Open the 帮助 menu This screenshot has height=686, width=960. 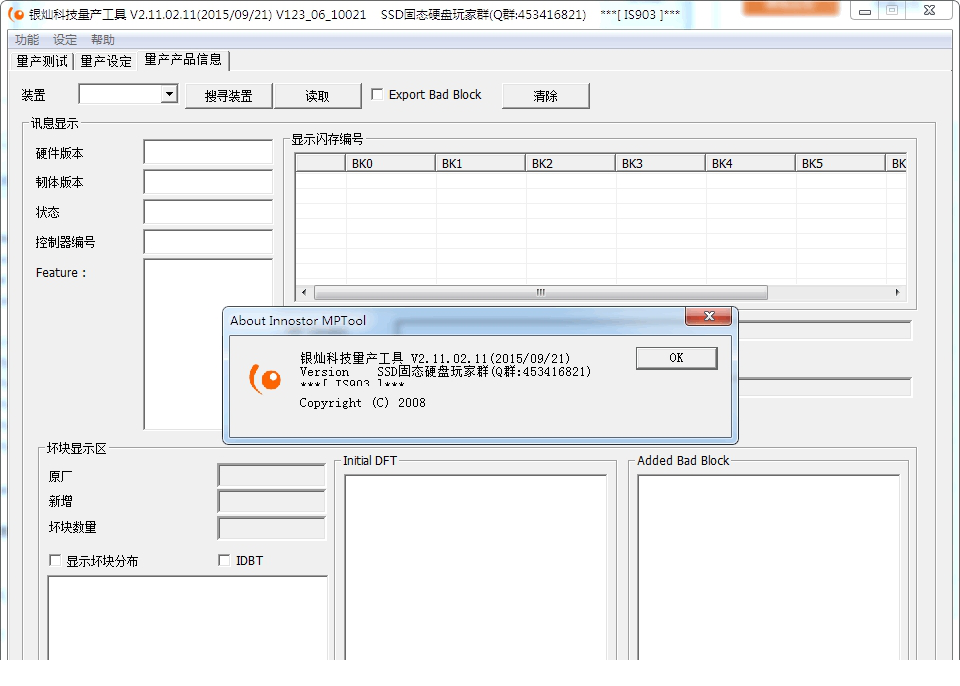(103, 40)
